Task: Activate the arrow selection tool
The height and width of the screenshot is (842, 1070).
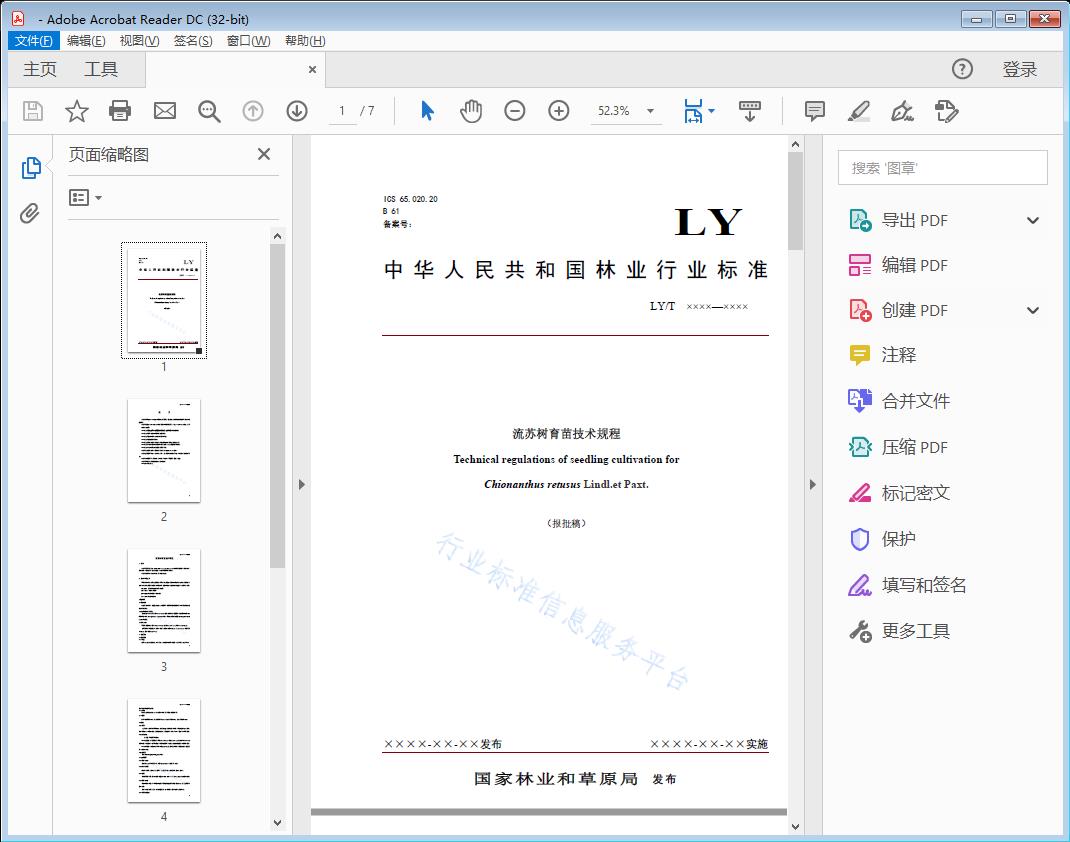Action: tap(427, 111)
